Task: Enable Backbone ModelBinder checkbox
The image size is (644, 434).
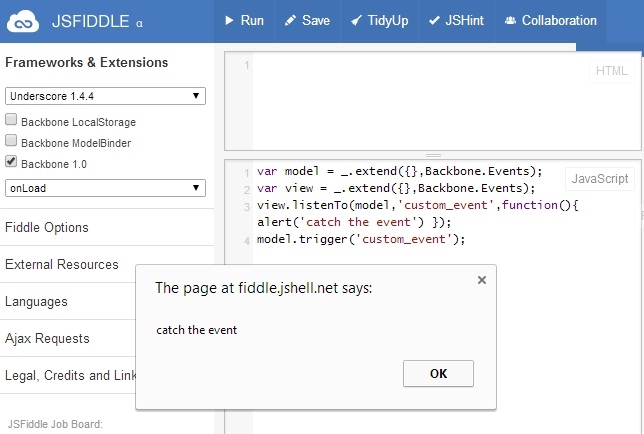Action: (11, 142)
